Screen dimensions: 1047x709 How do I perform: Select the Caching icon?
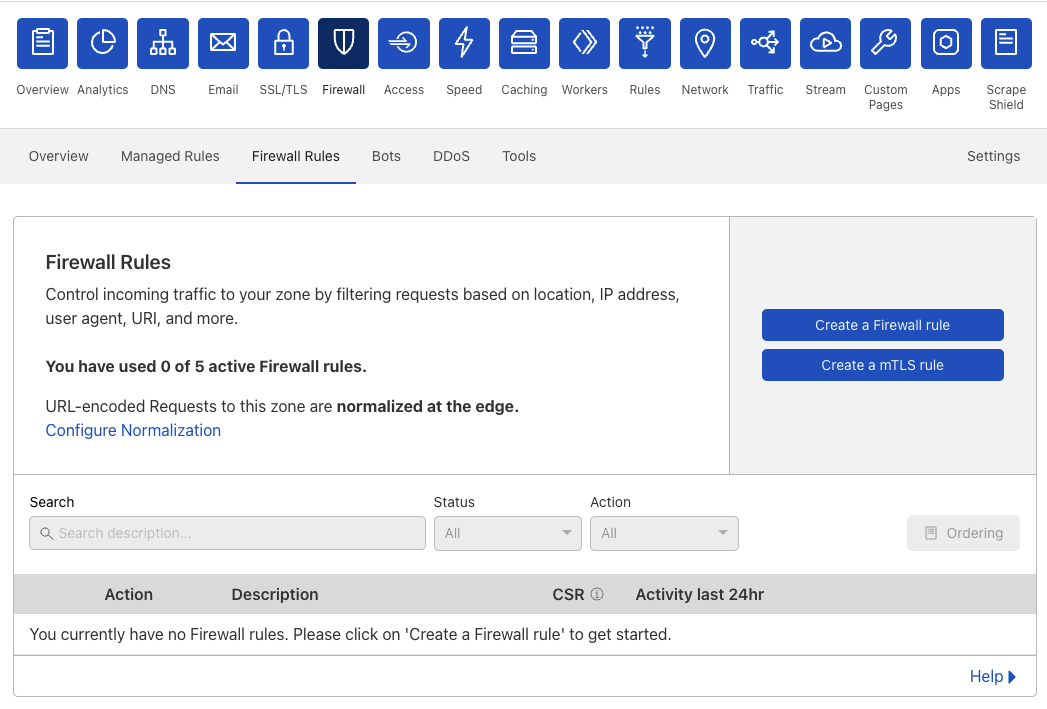pyautogui.click(x=524, y=43)
